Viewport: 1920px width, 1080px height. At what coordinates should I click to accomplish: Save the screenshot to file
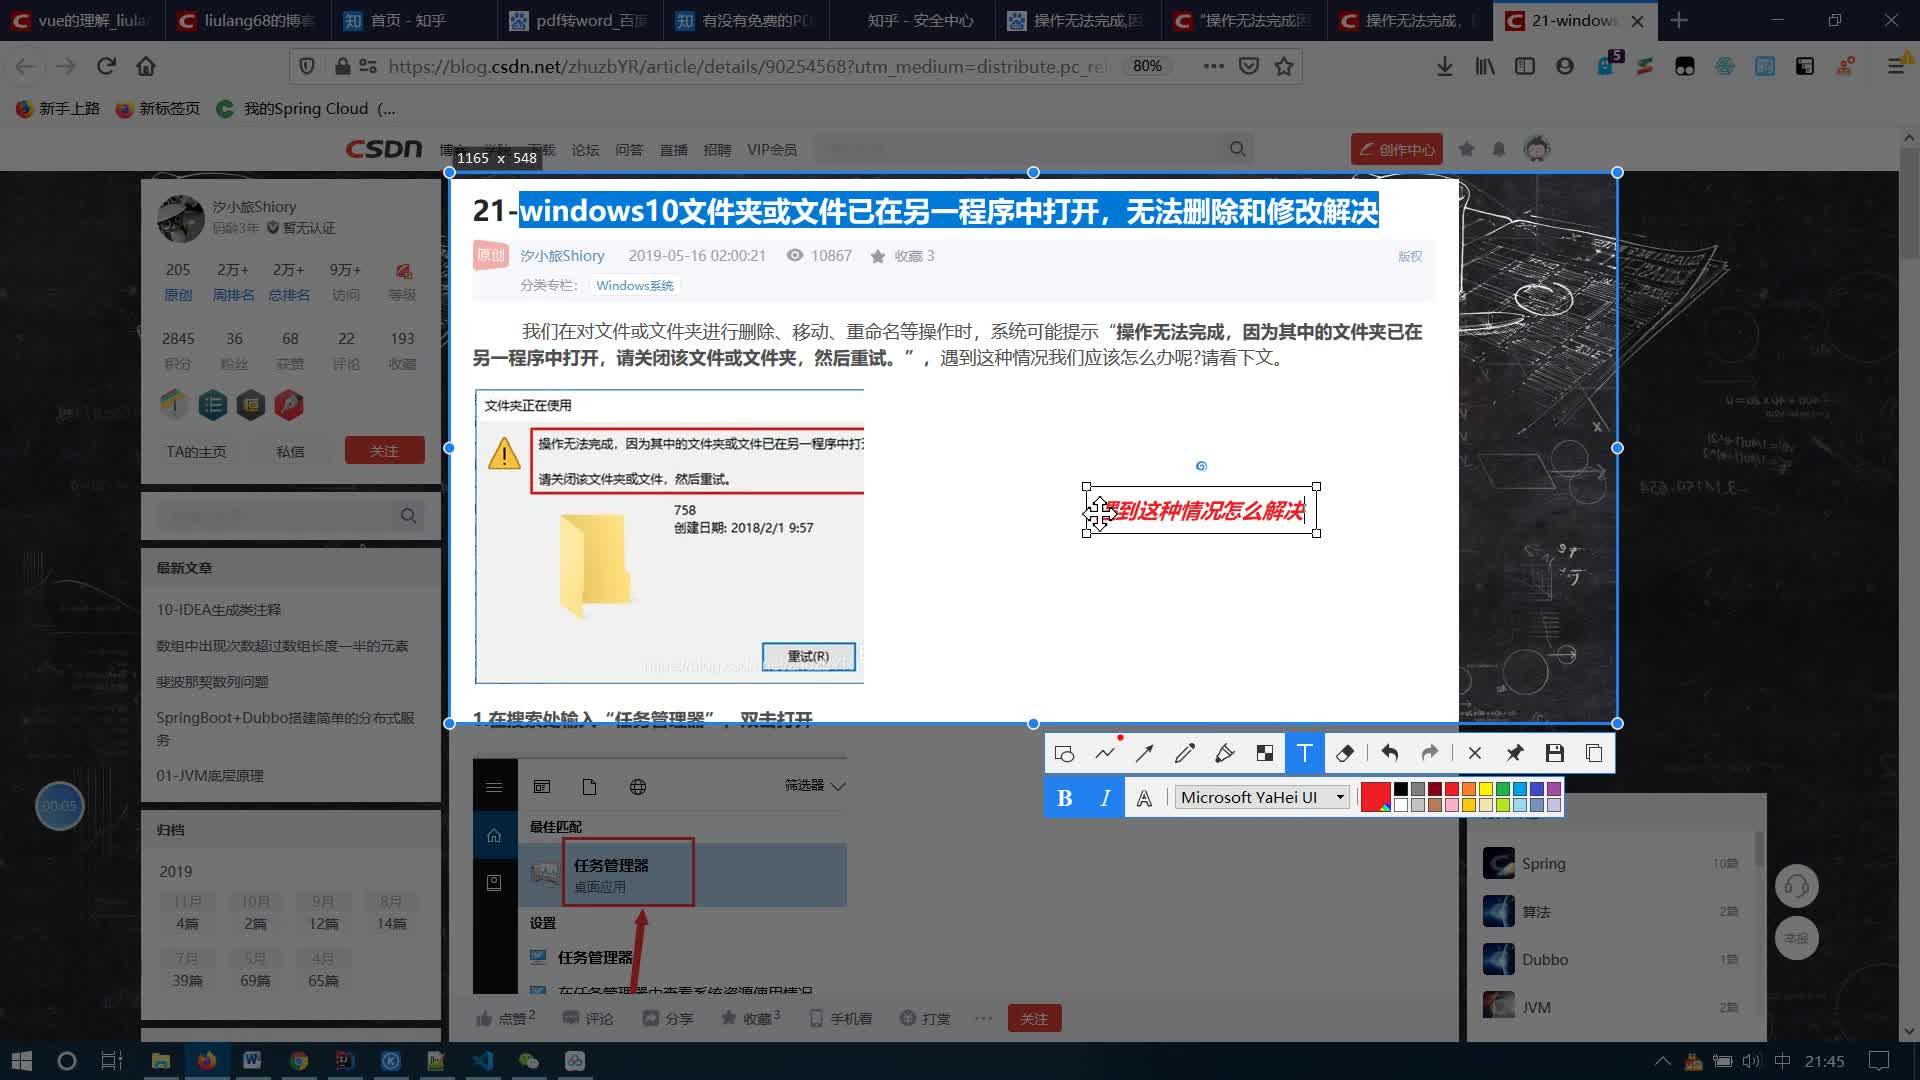[1555, 753]
